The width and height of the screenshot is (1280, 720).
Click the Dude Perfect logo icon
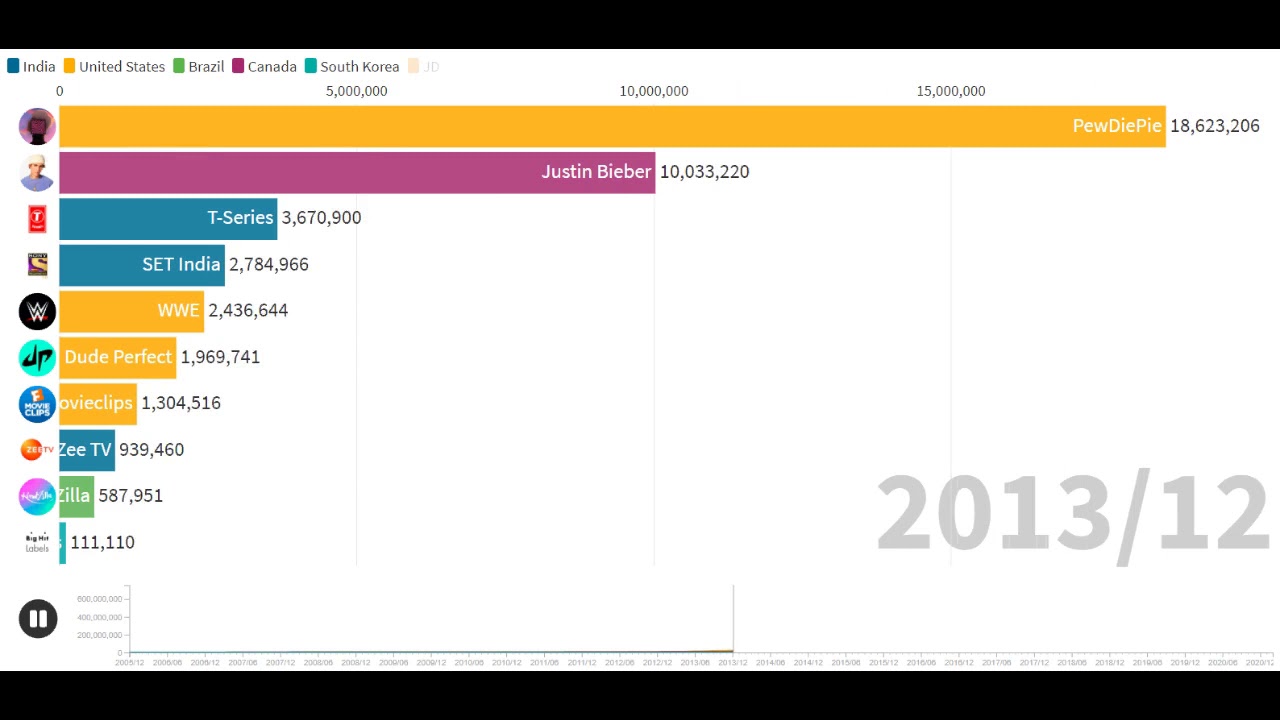[x=37, y=358]
